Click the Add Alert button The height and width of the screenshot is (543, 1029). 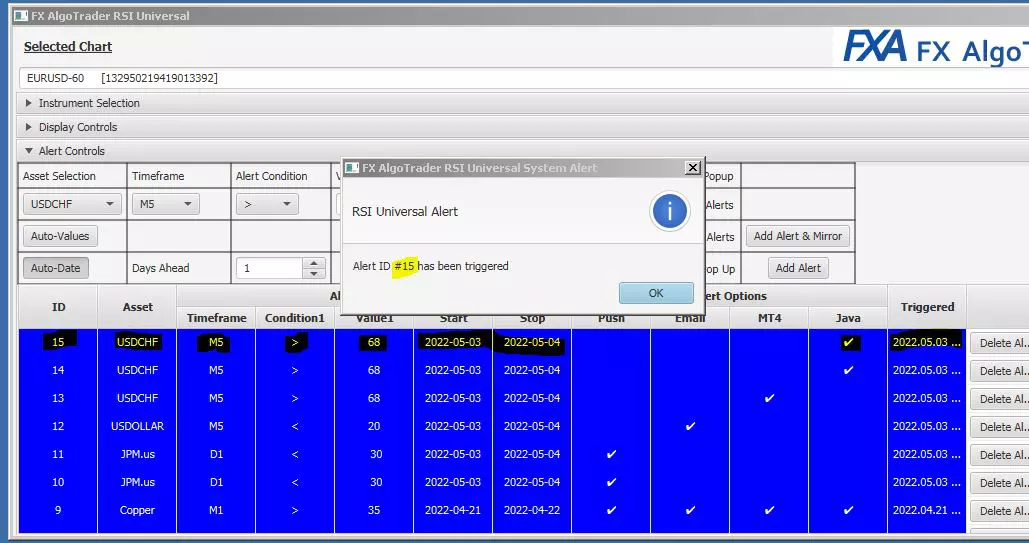[x=798, y=268]
